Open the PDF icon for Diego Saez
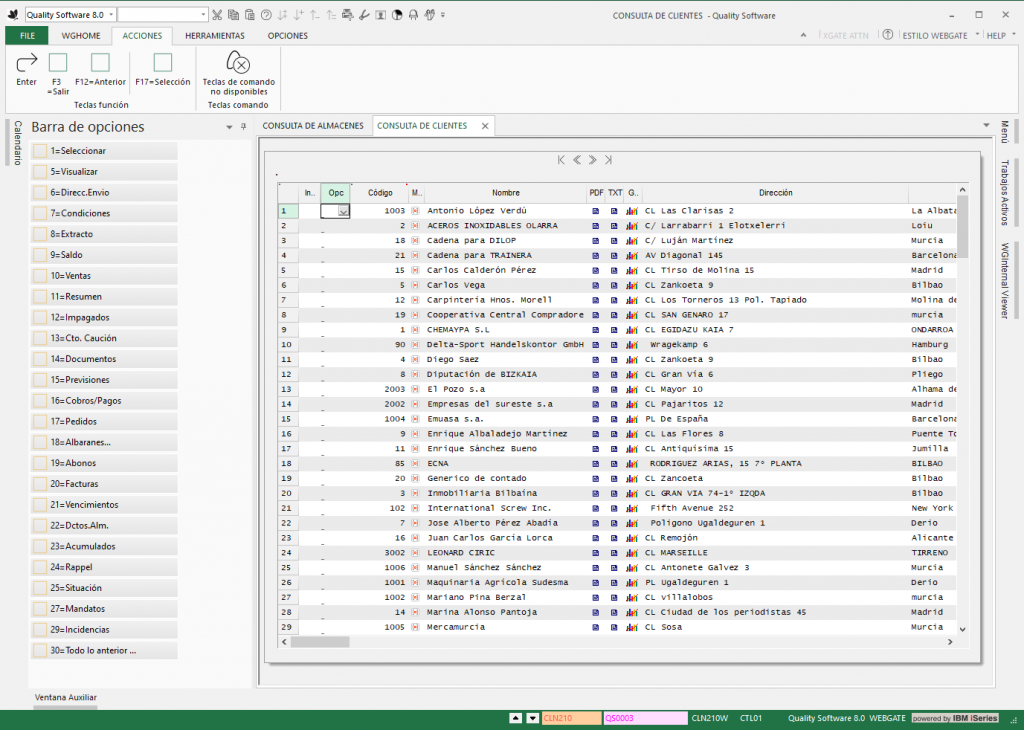 coord(596,360)
